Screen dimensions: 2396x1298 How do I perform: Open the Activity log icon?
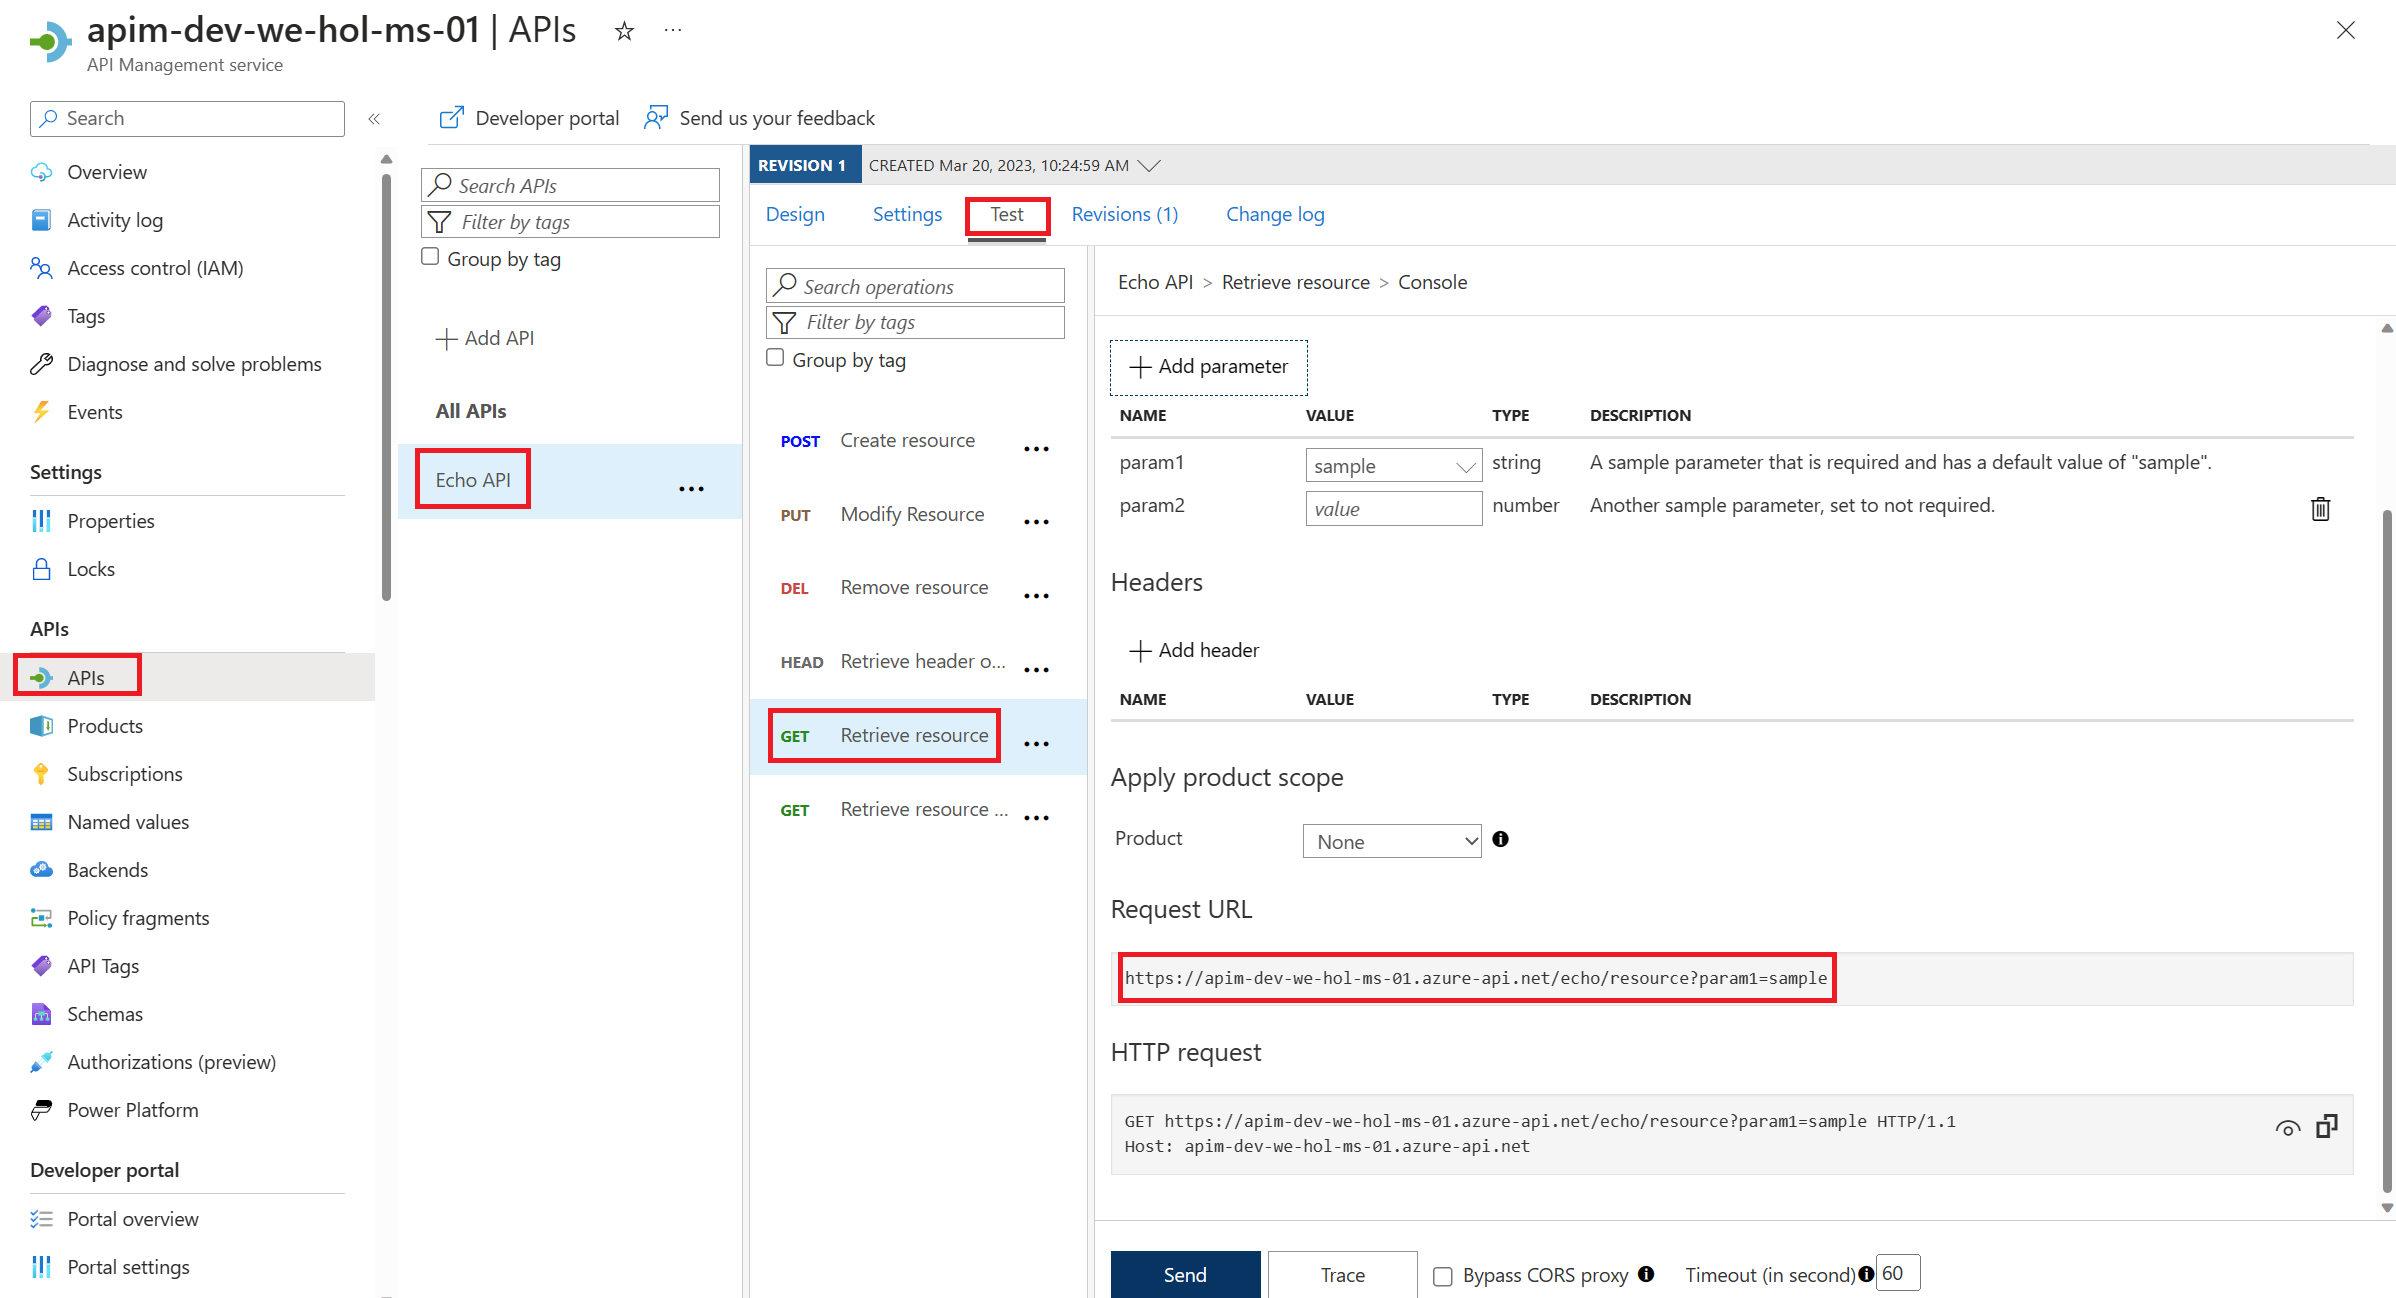(x=41, y=220)
